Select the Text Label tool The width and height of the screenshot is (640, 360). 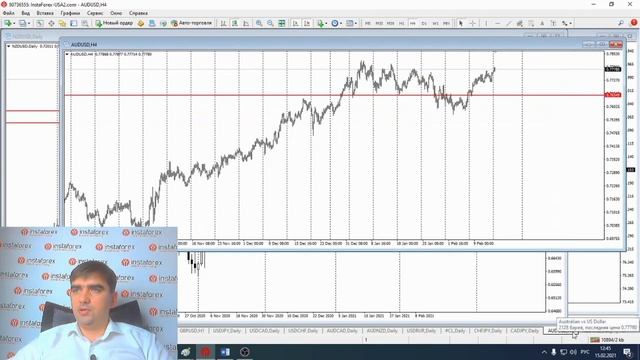[553, 23]
